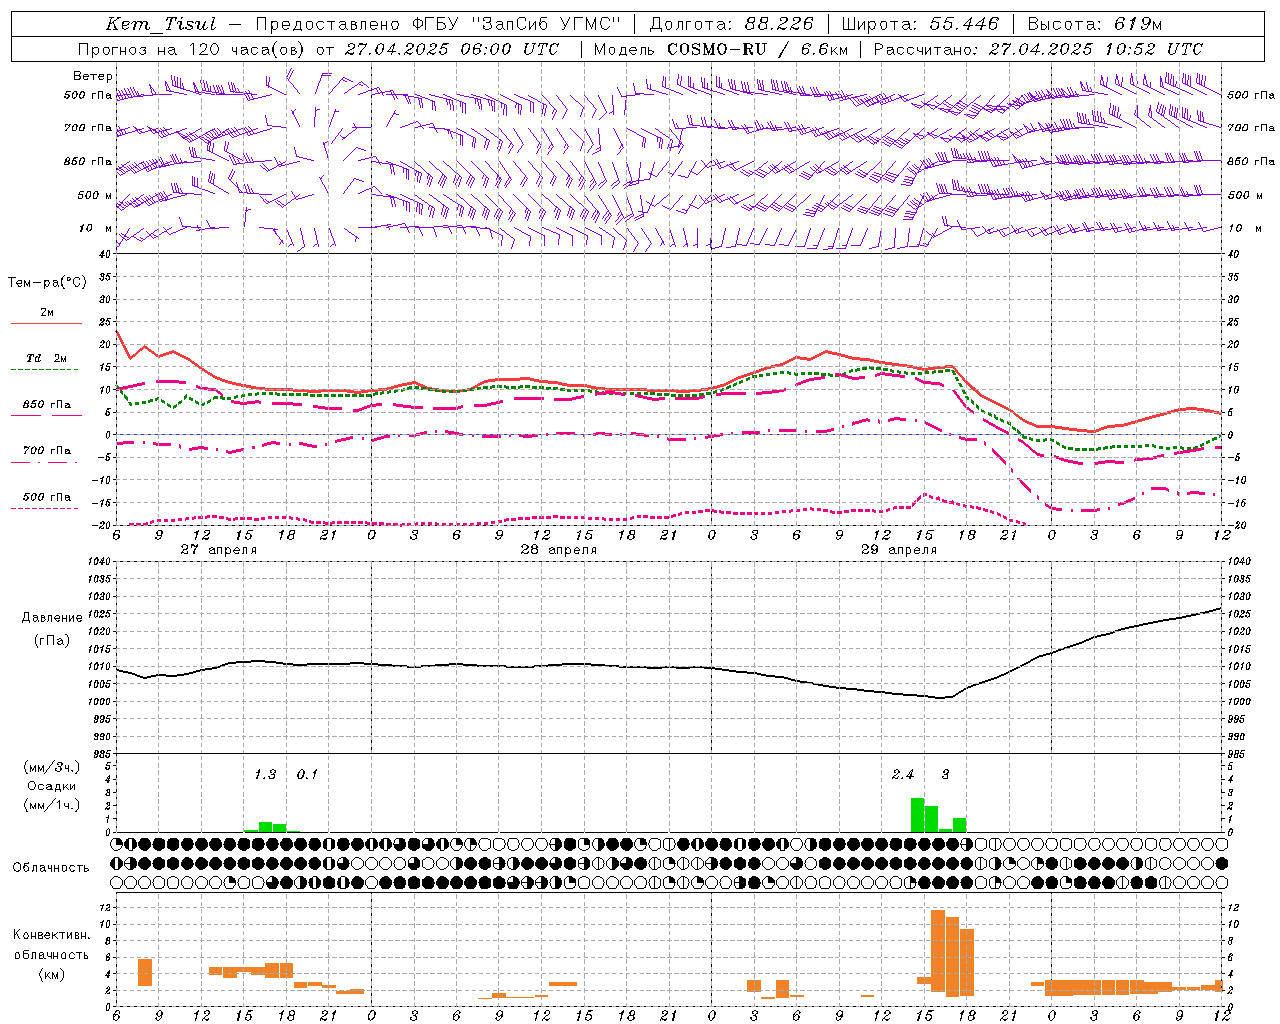Click the 'Ветер' wind panel label
1280x1024 pixels.
[x=93, y=76]
